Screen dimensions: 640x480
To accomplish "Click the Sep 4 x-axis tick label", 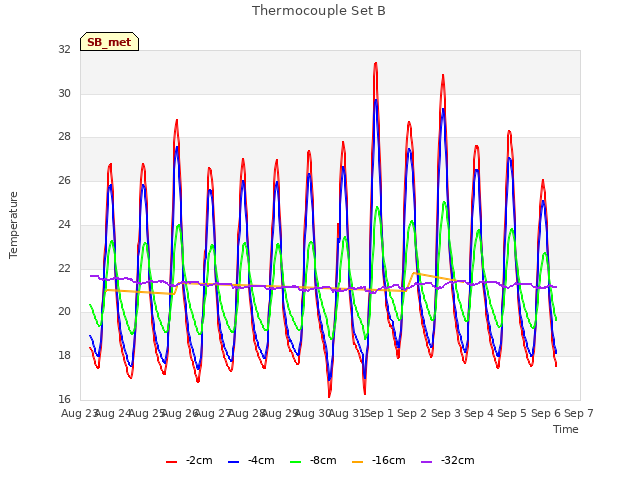I will point(479,413).
